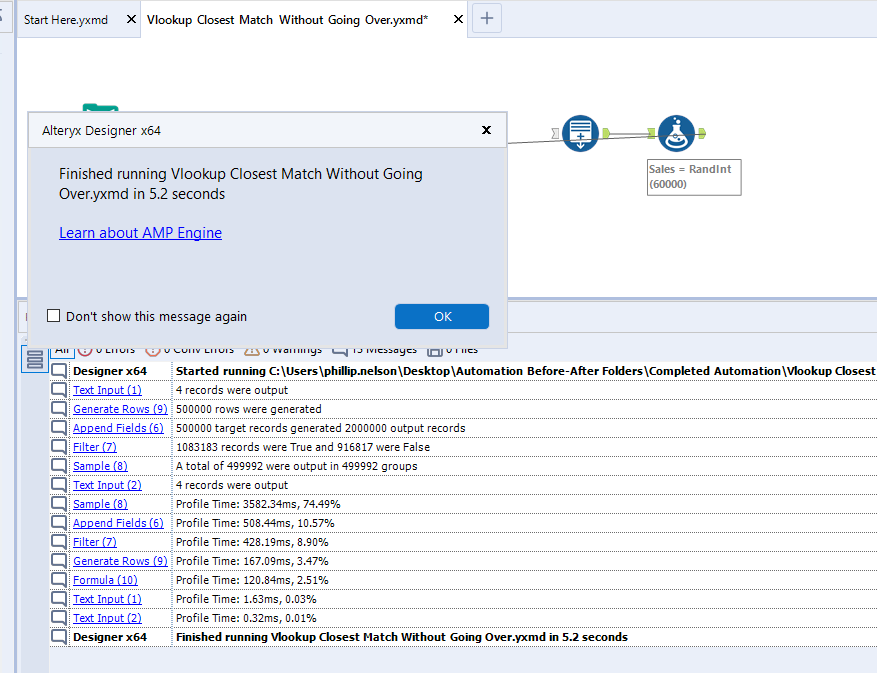
Task: Click the Formula annotation 'Sales = RandInt (60000)'
Action: point(692,177)
